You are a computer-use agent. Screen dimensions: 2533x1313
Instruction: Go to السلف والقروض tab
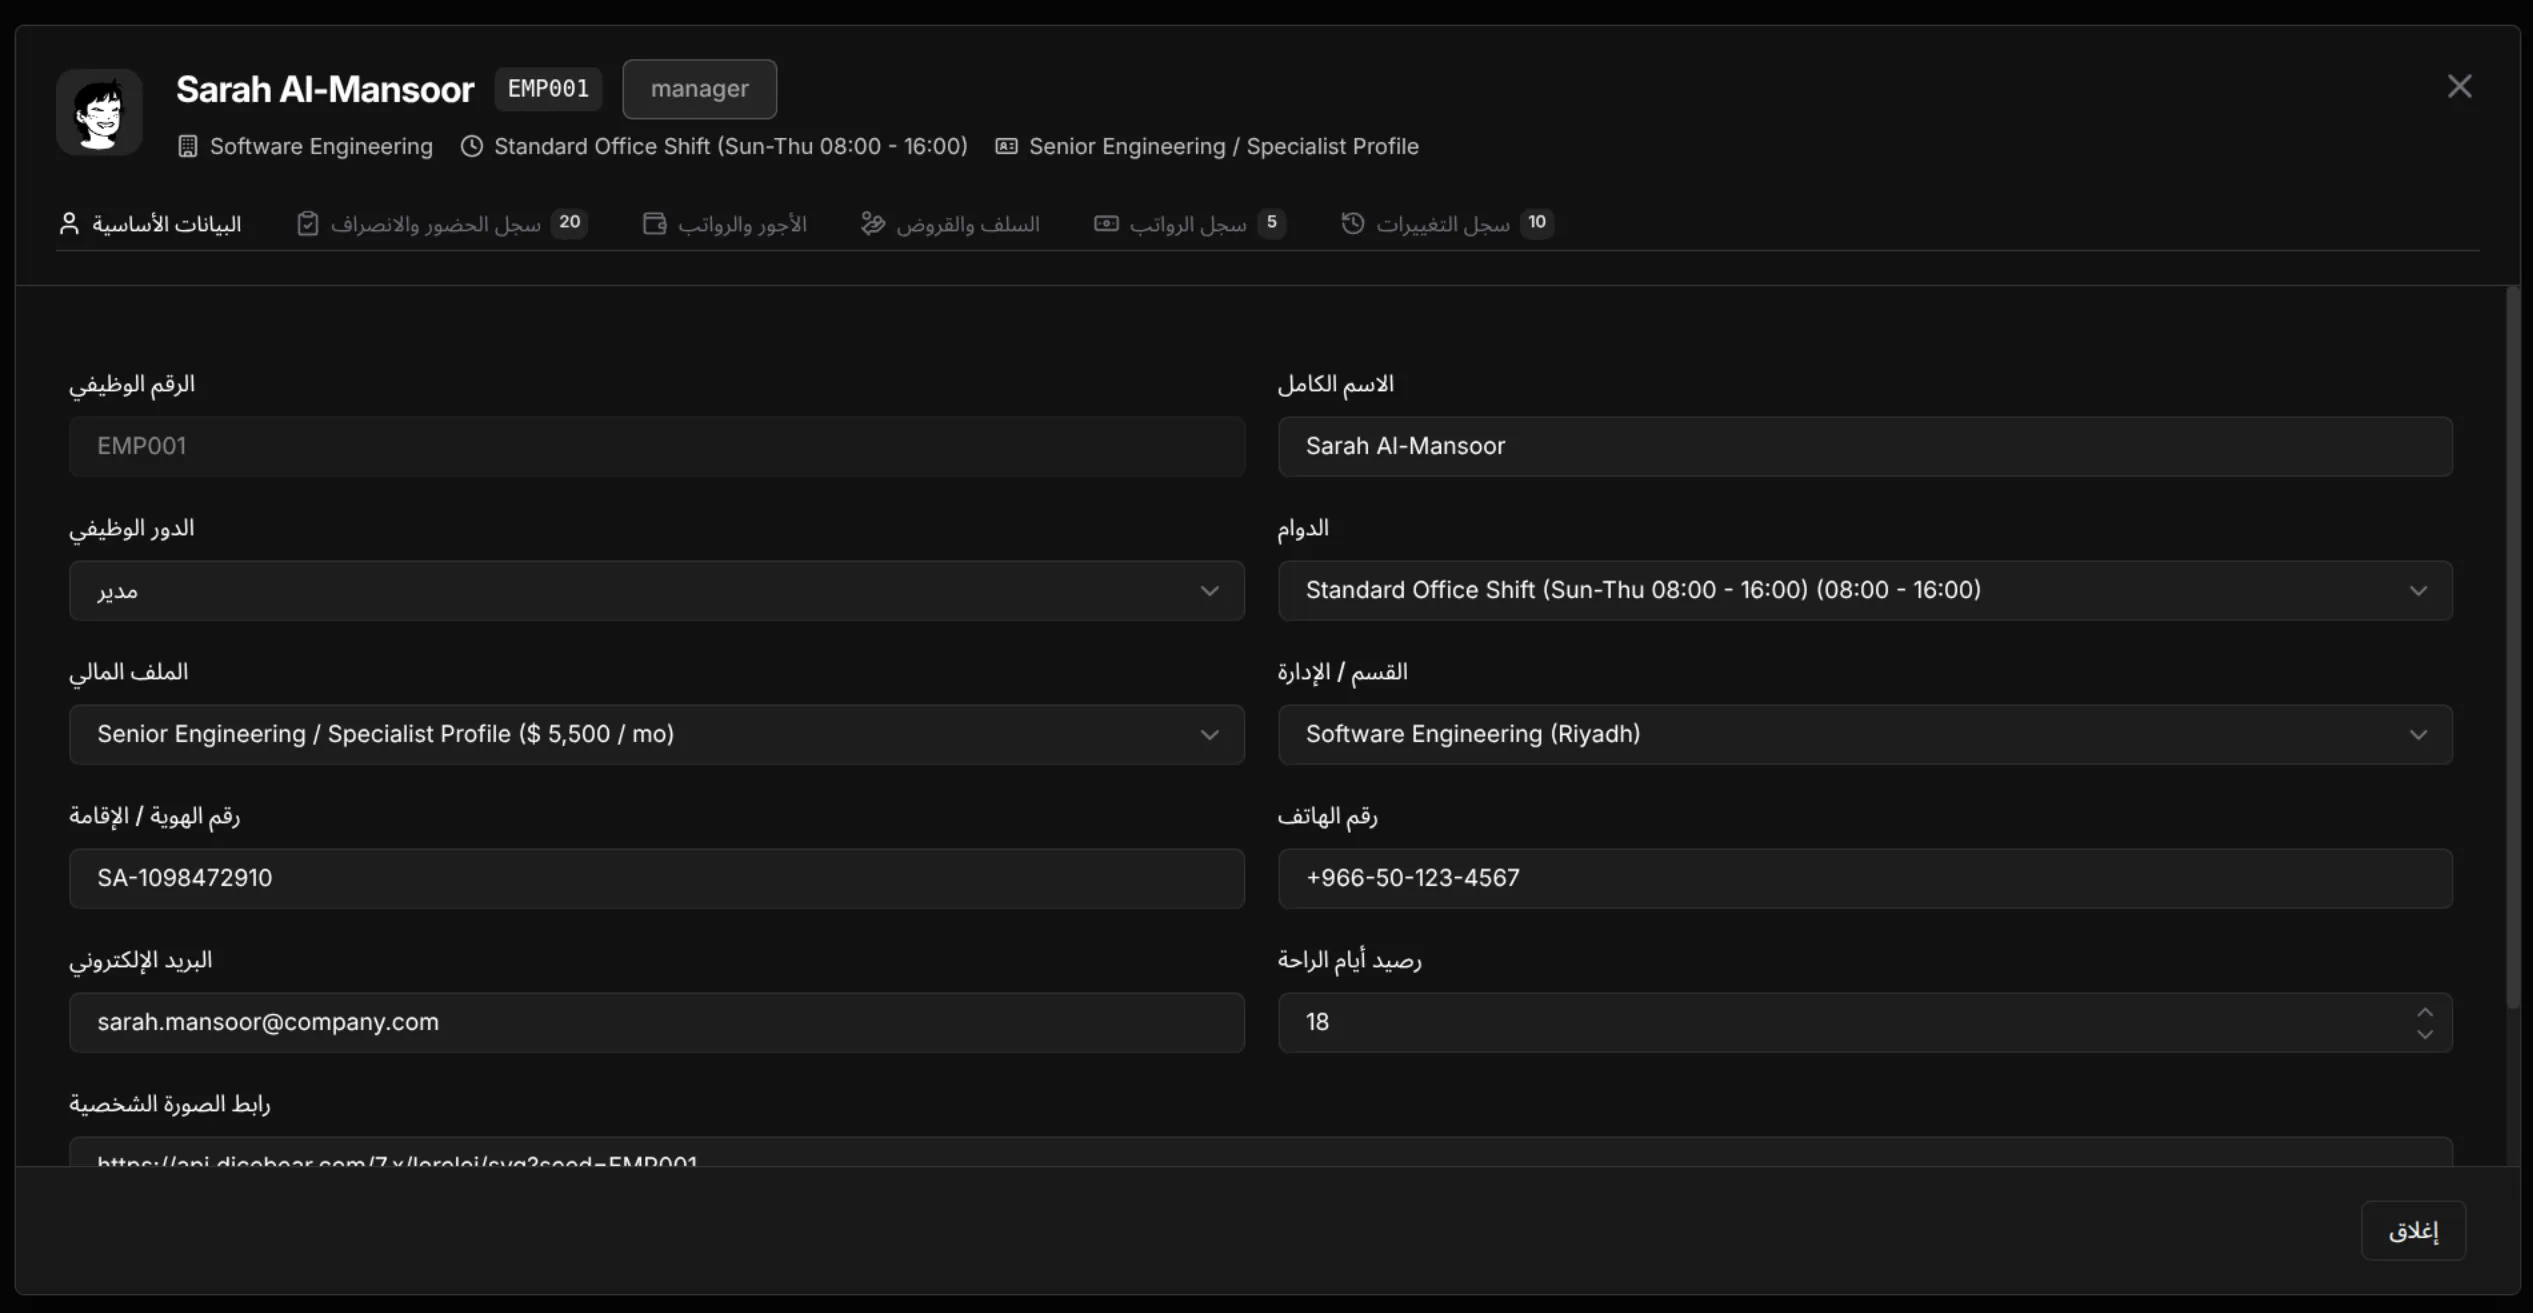pyautogui.click(x=950, y=224)
